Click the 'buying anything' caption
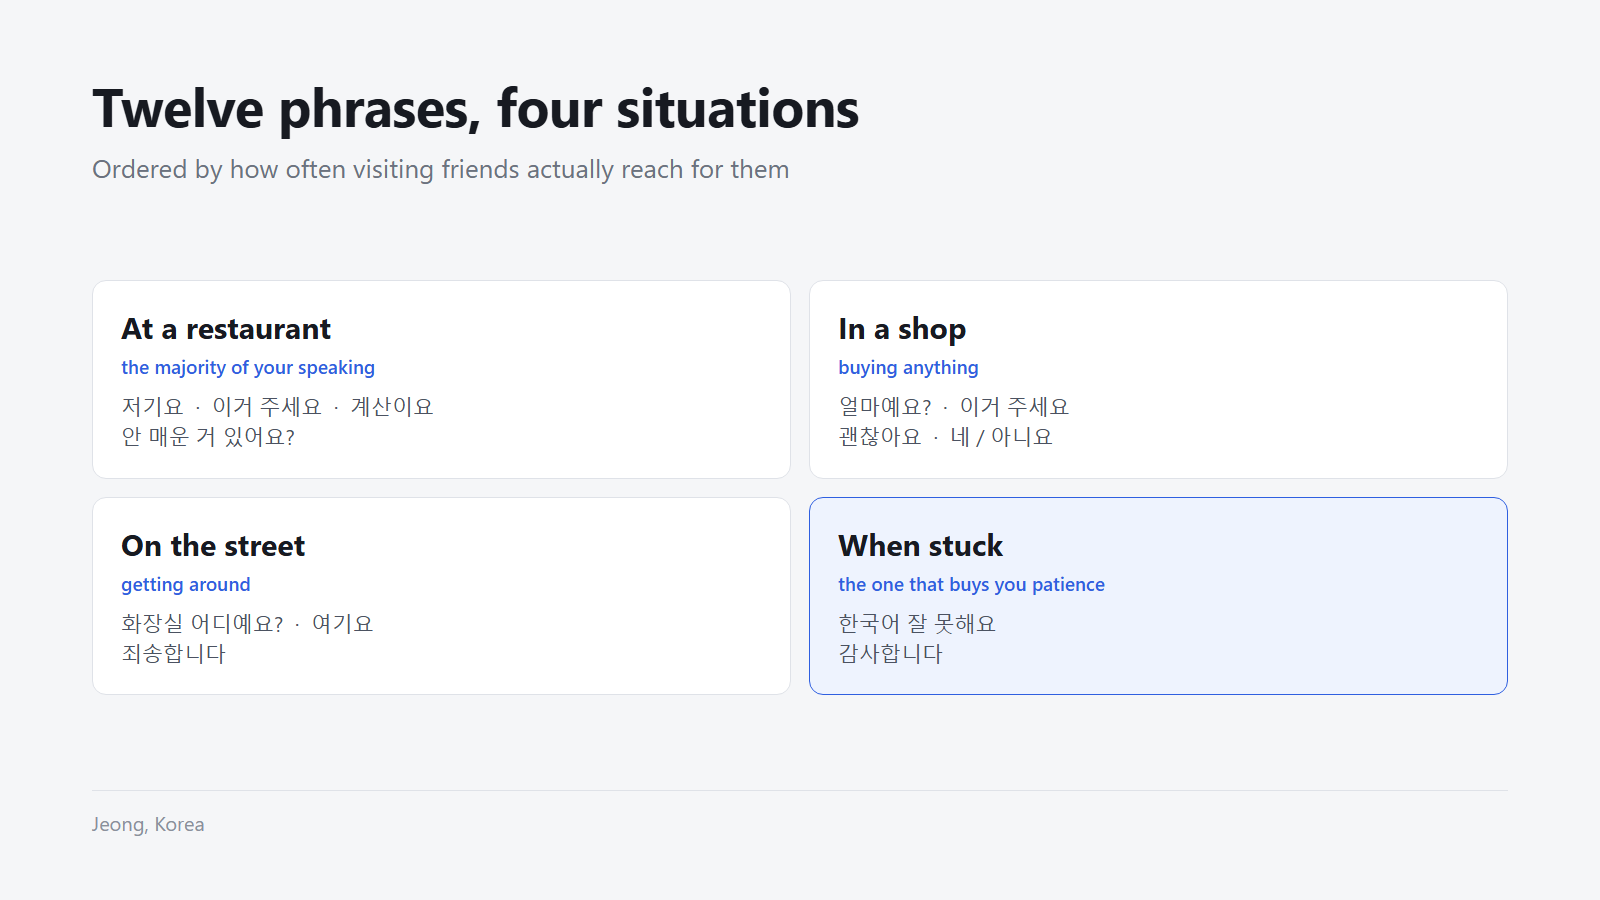 (908, 368)
